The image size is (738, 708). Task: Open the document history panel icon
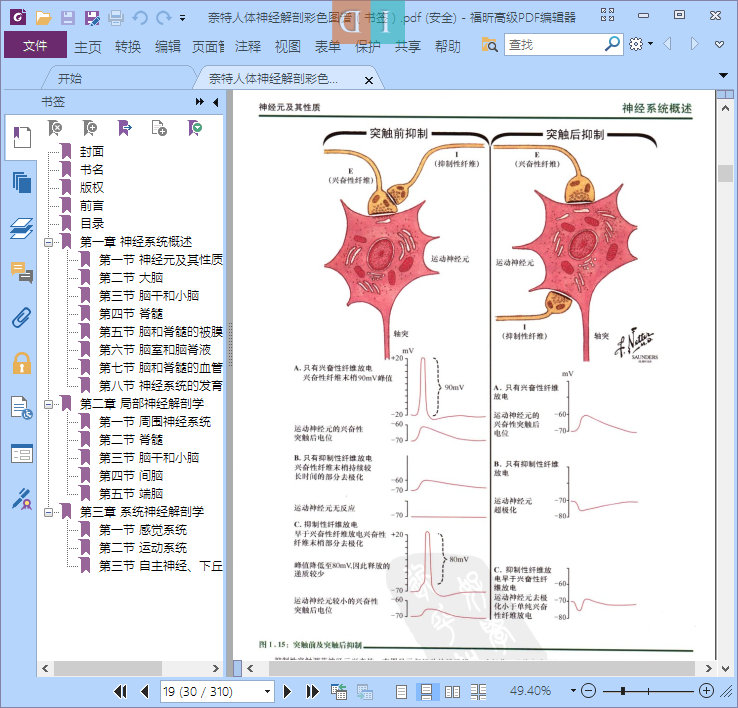22,408
